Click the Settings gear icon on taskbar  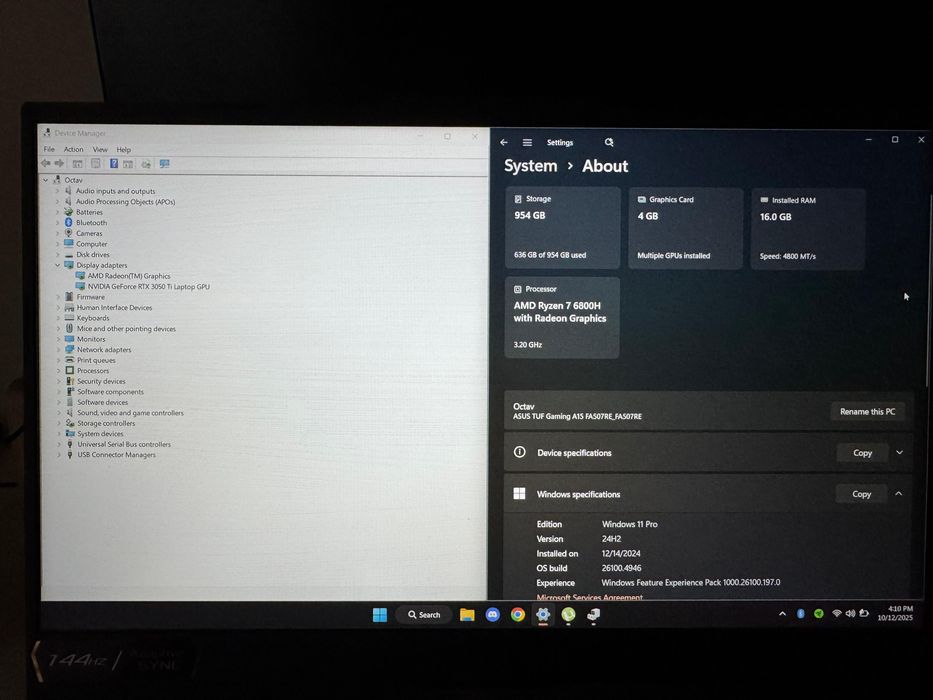coord(543,615)
